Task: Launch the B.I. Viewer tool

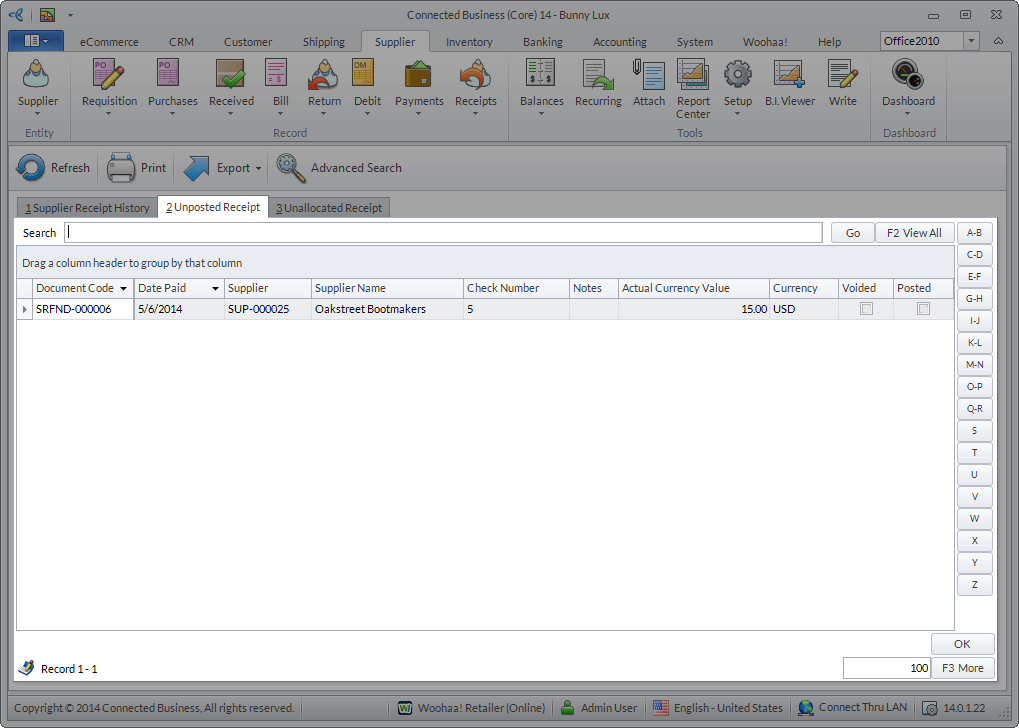Action: 789,77
